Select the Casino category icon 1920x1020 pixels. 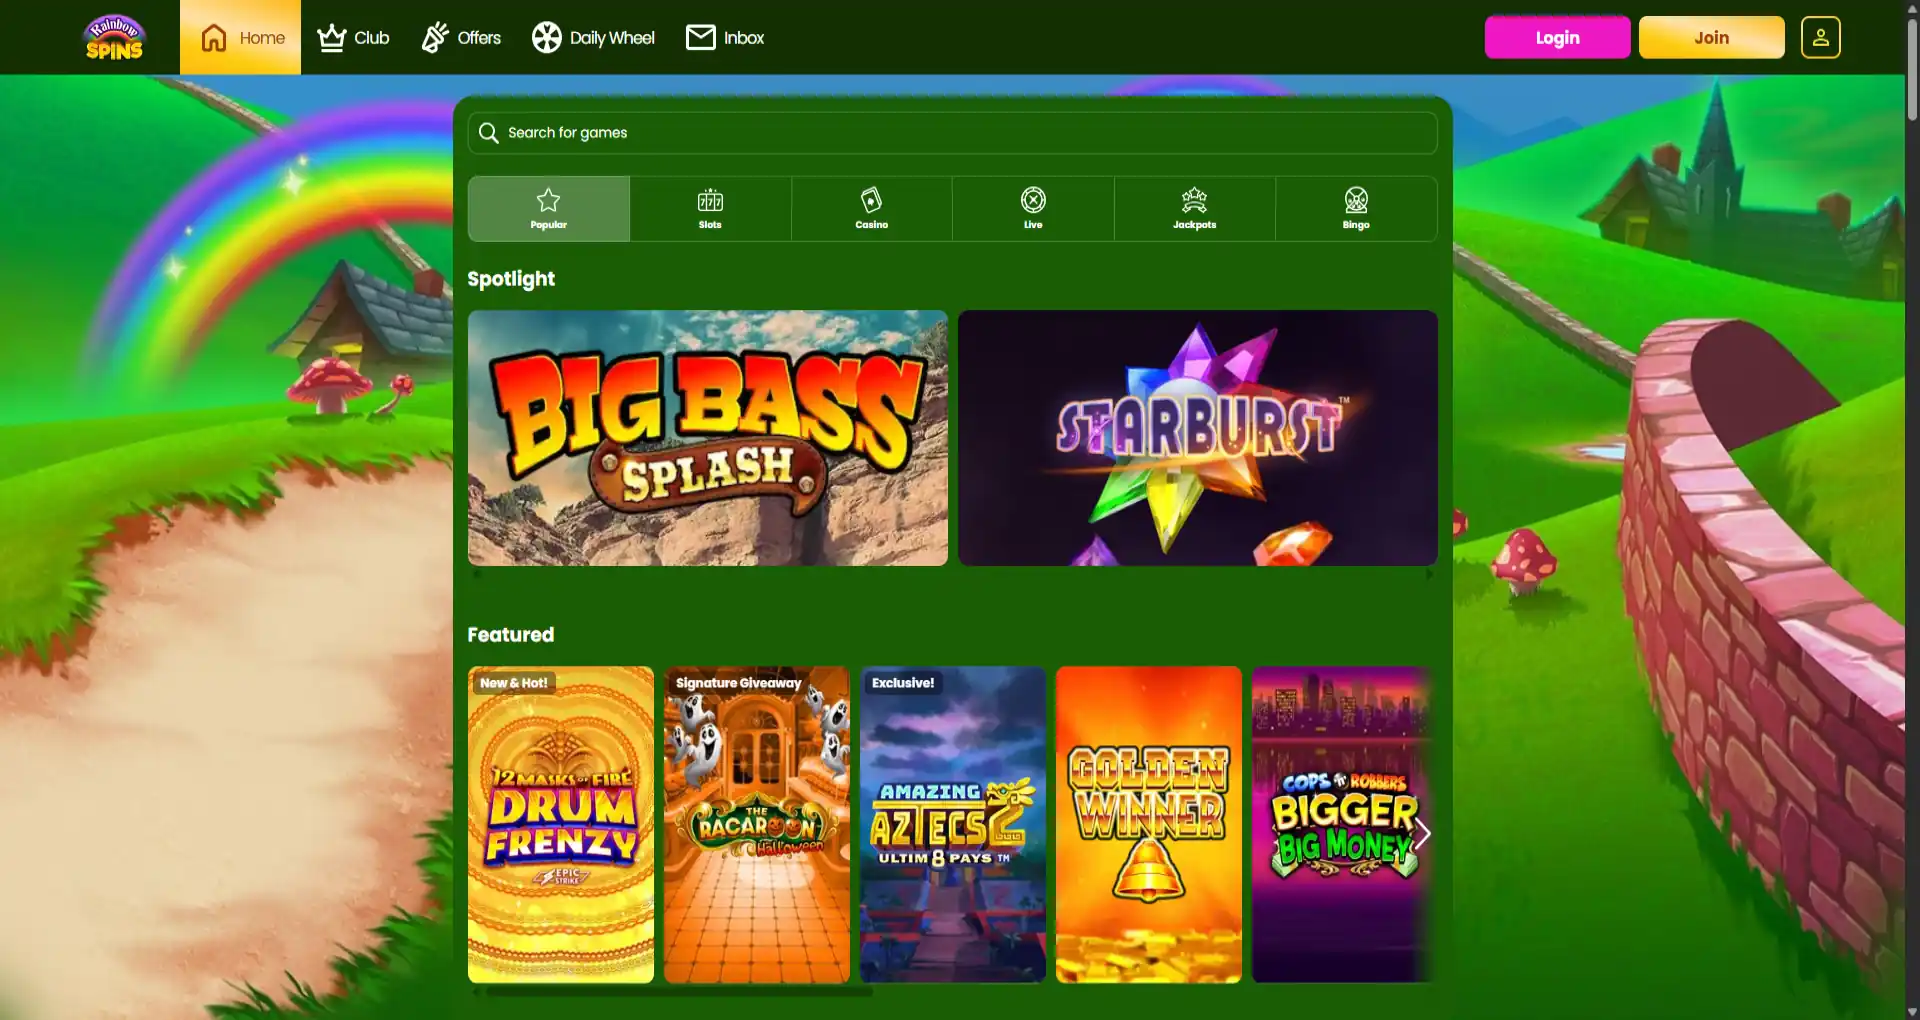coord(871,200)
